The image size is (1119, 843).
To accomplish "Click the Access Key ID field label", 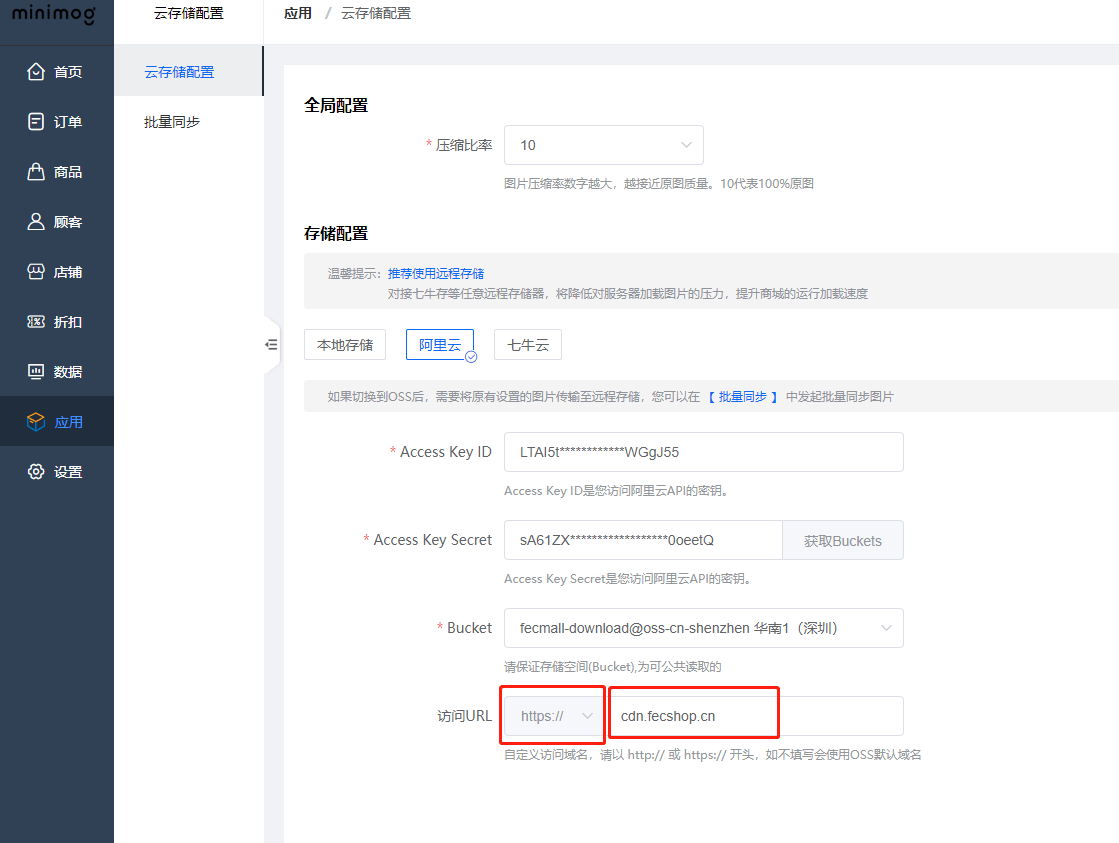I will 445,452.
